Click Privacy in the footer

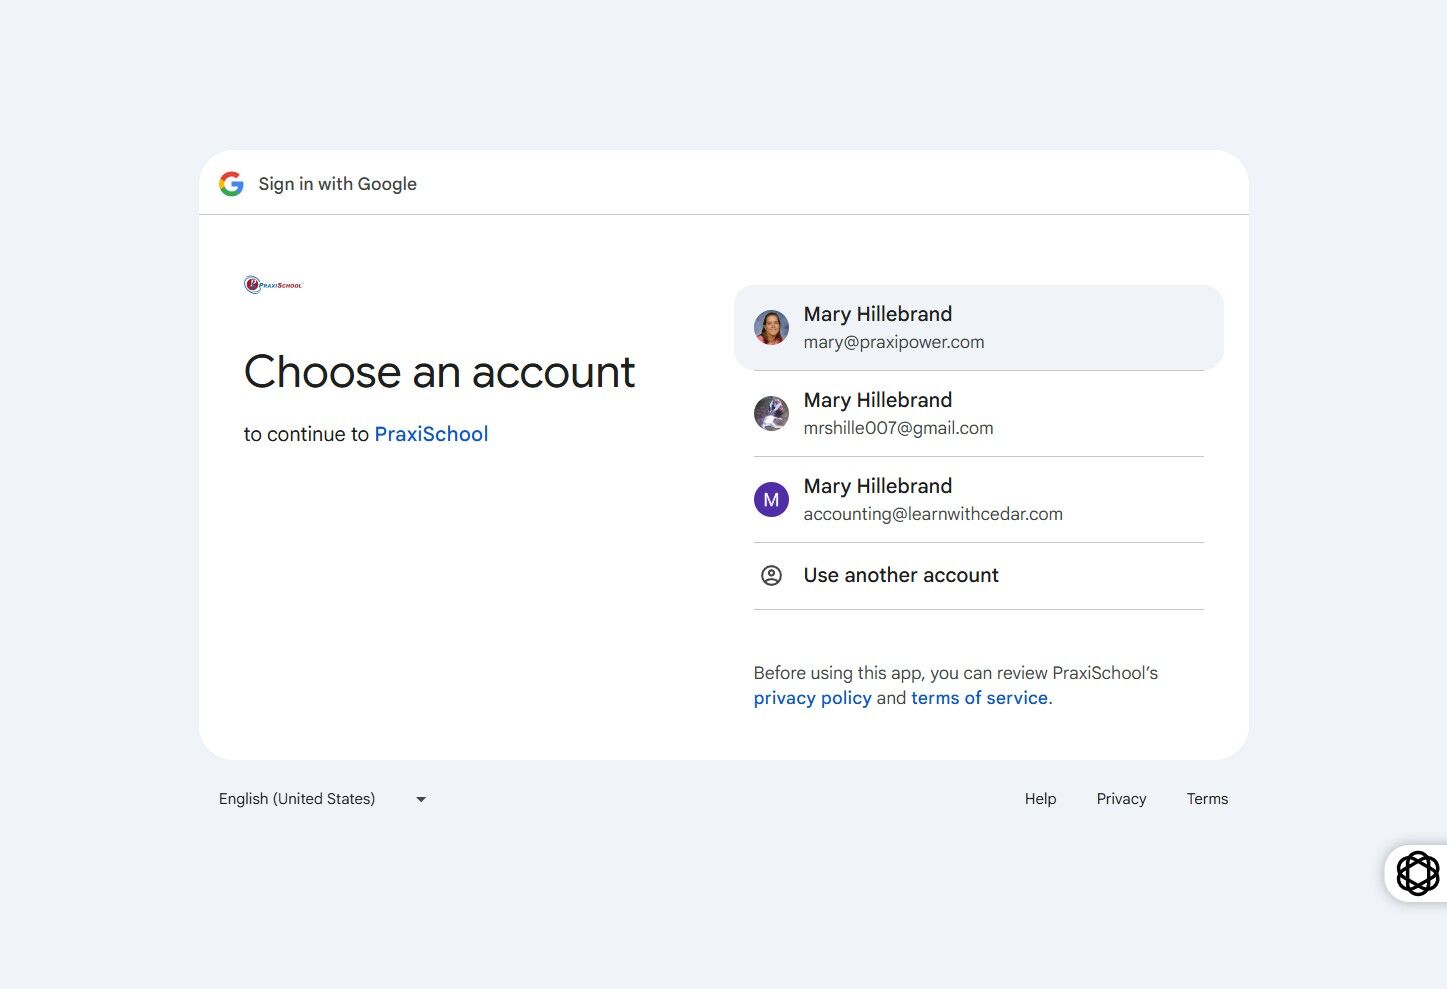(x=1121, y=799)
